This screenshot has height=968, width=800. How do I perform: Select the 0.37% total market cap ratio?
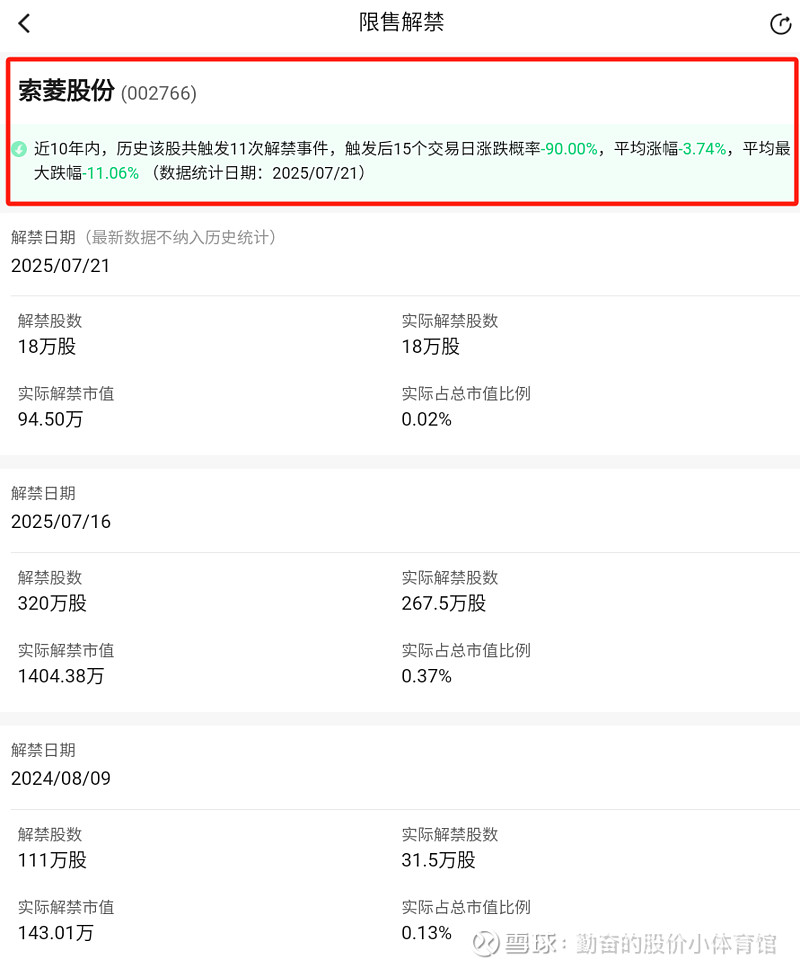(426, 676)
